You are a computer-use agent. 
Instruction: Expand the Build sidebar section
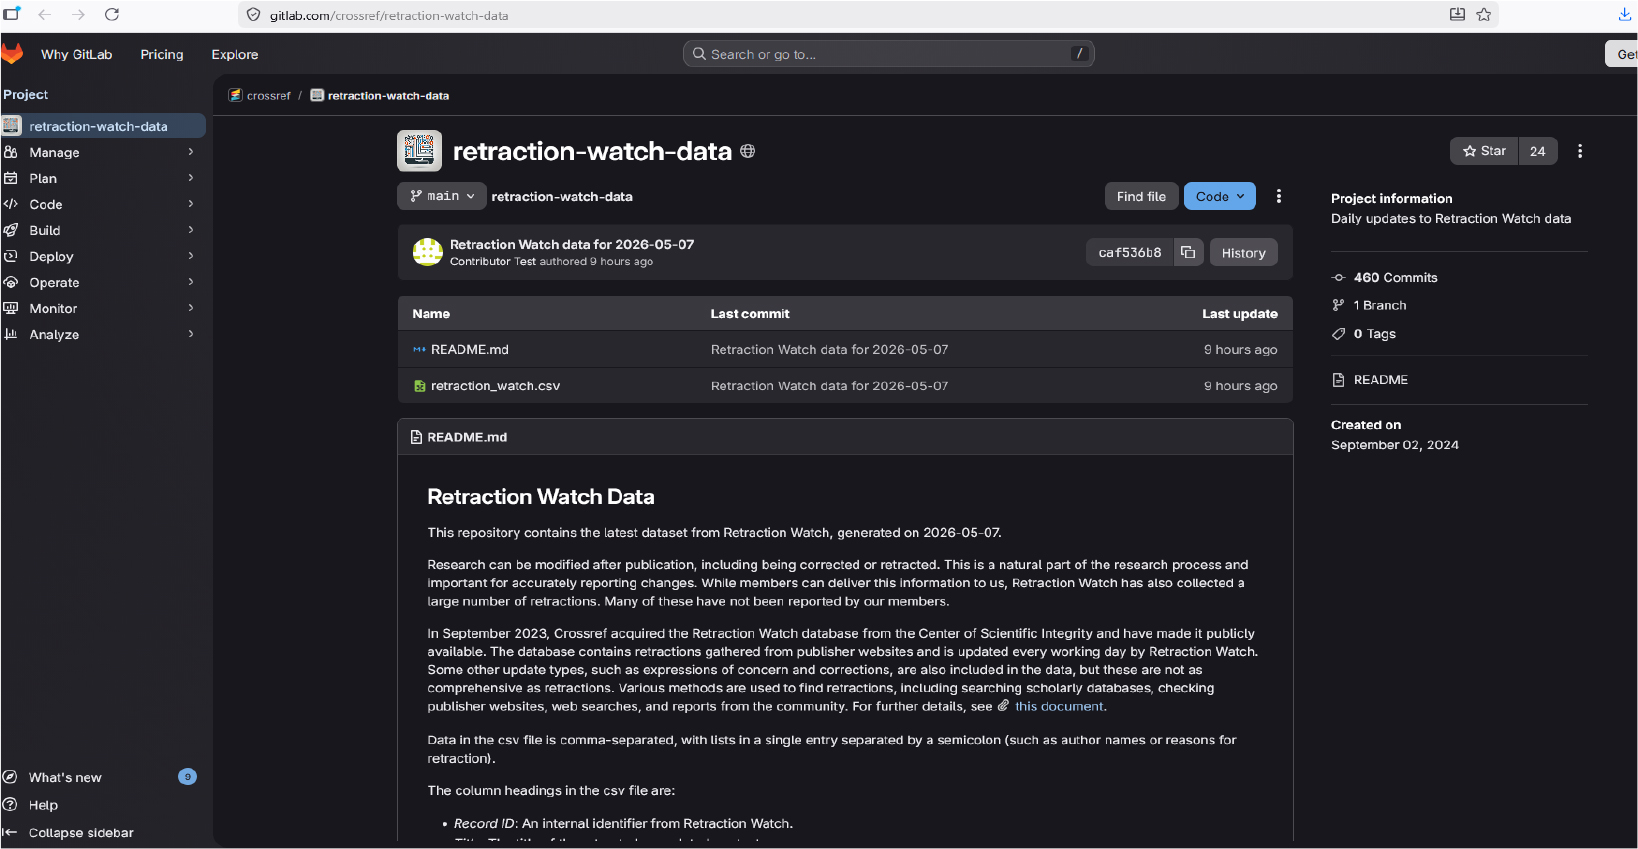[x=103, y=230]
